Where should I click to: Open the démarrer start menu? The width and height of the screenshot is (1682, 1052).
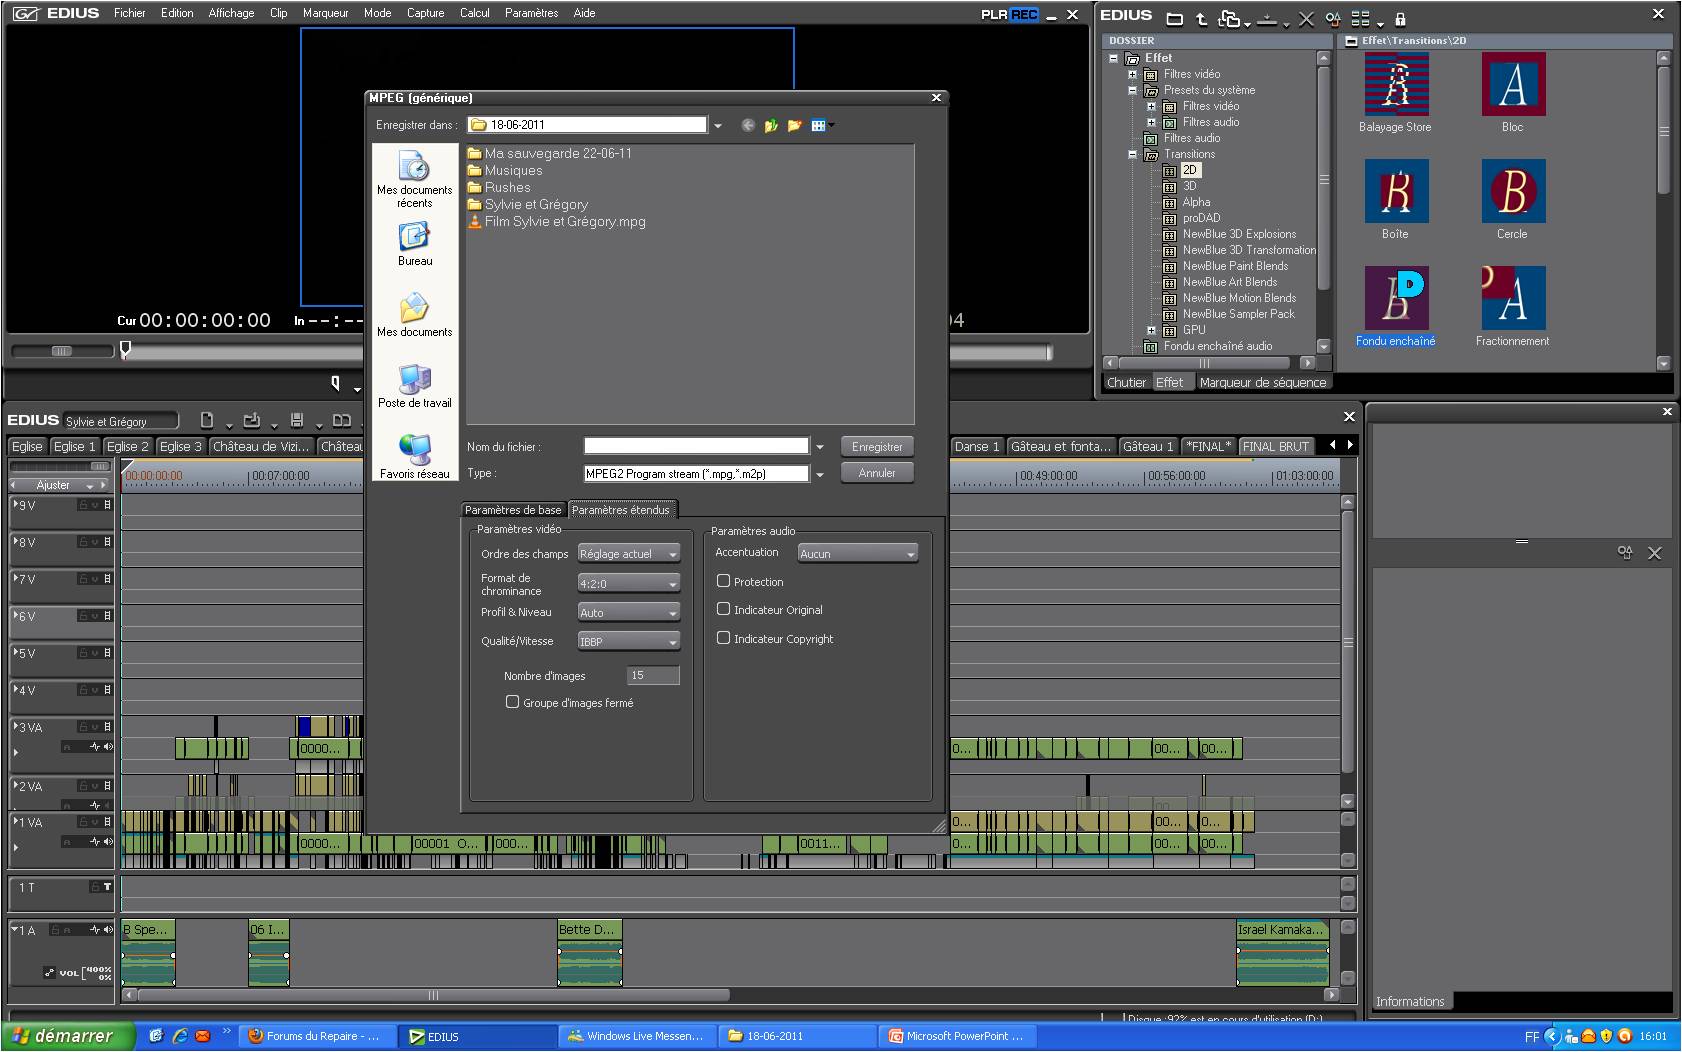click(66, 1036)
